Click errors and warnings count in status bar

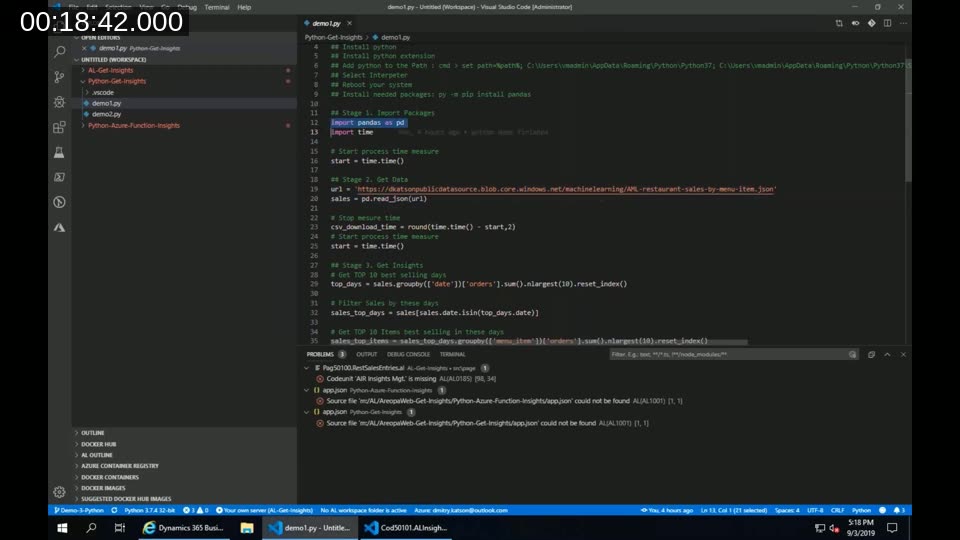[x=195, y=510]
